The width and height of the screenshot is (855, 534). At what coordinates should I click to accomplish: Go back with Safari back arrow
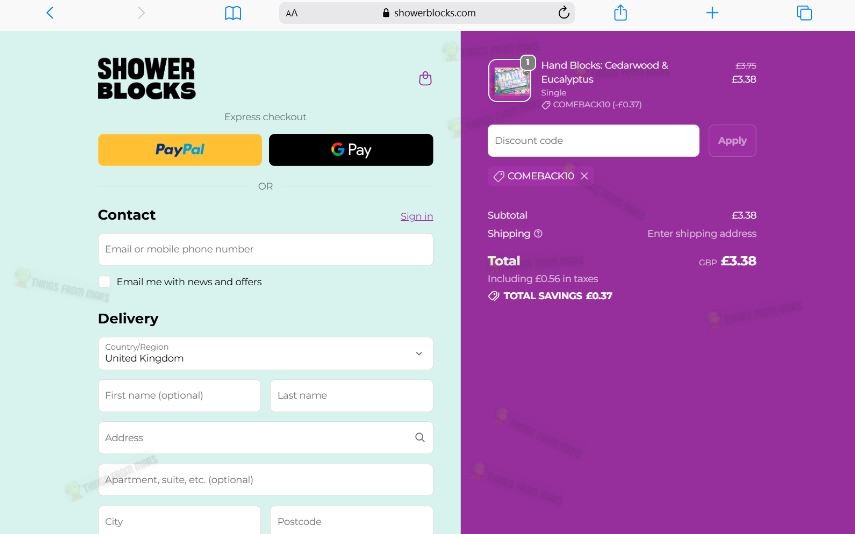click(50, 13)
